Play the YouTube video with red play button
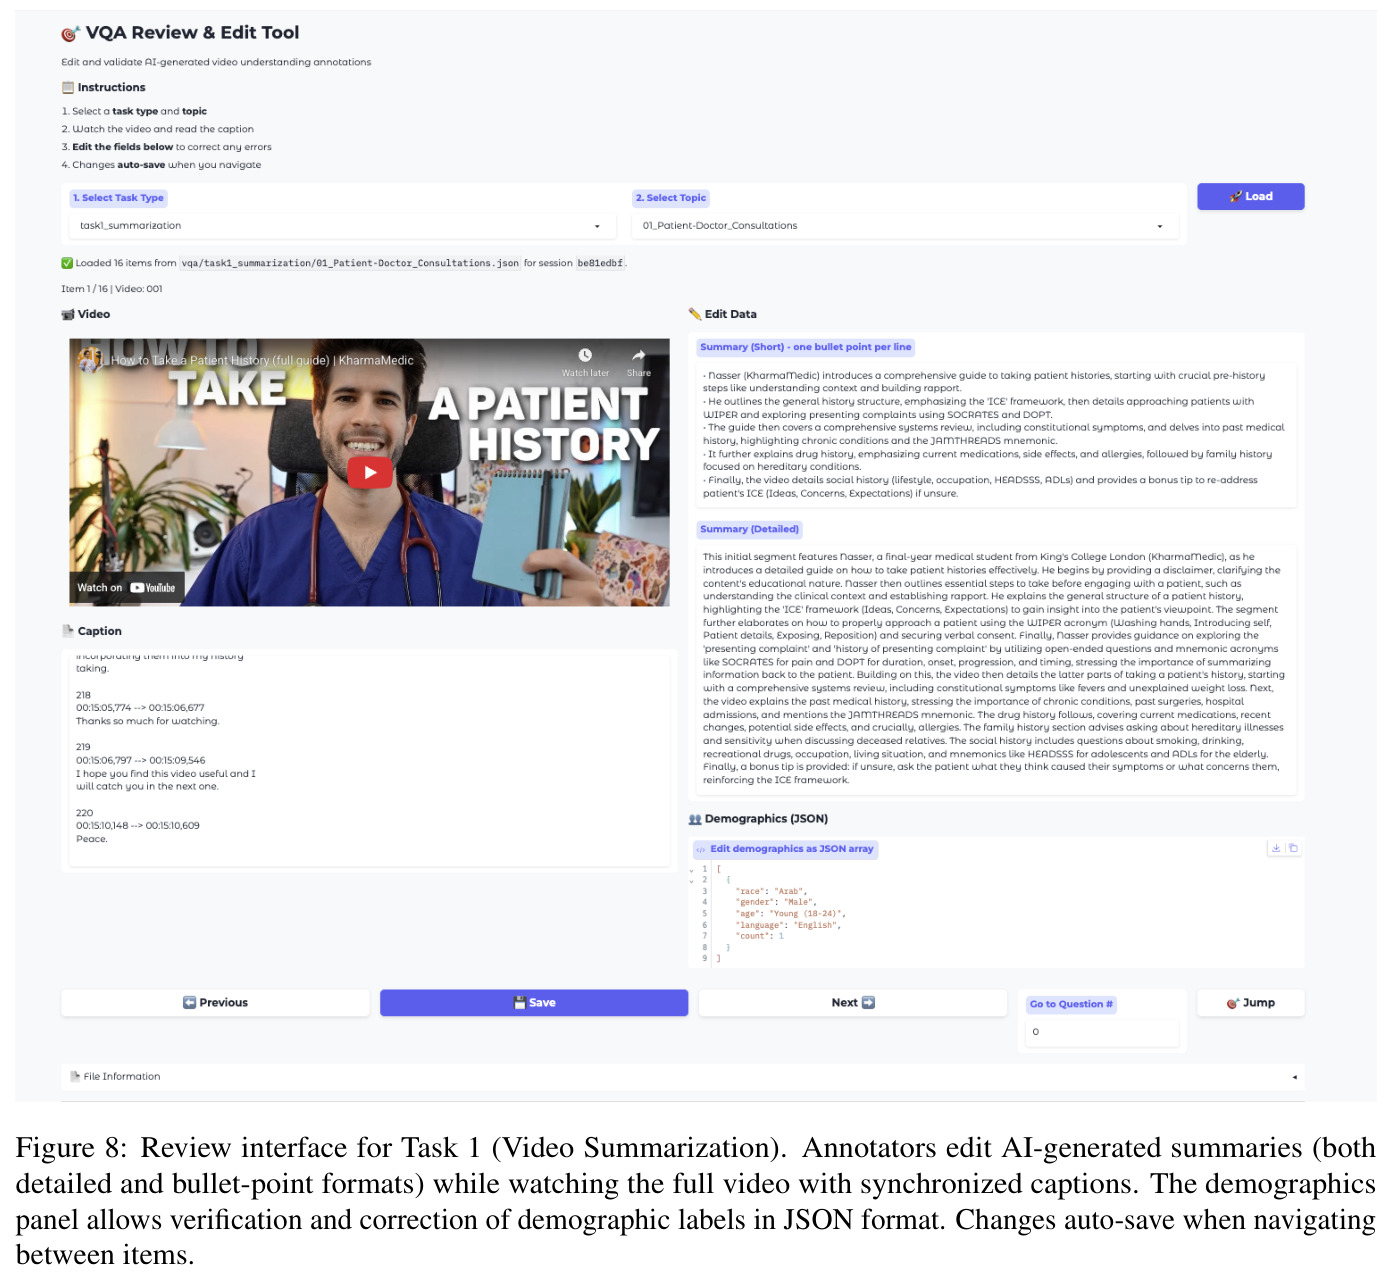The image size is (1392, 1287). (x=370, y=472)
